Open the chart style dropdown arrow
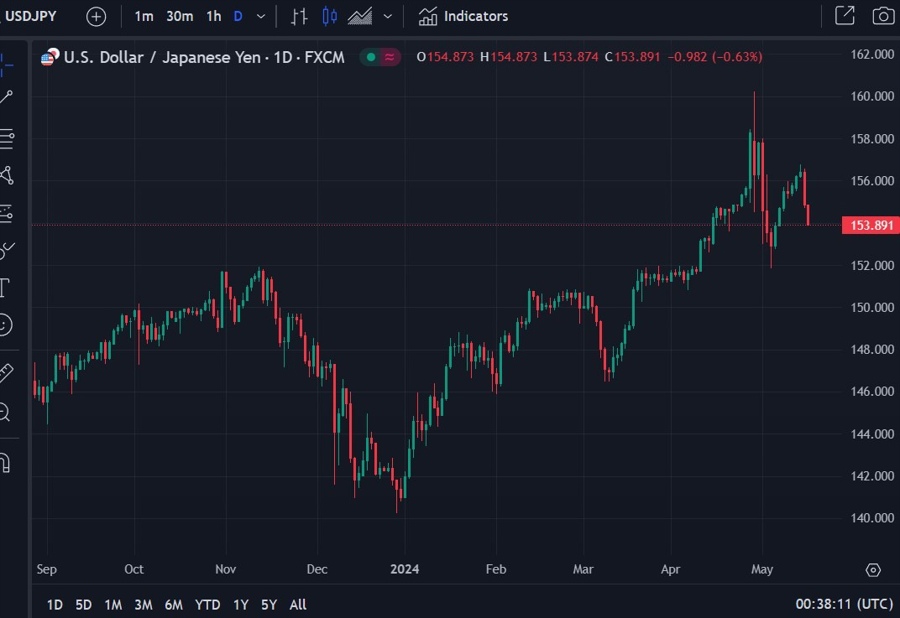 click(388, 16)
